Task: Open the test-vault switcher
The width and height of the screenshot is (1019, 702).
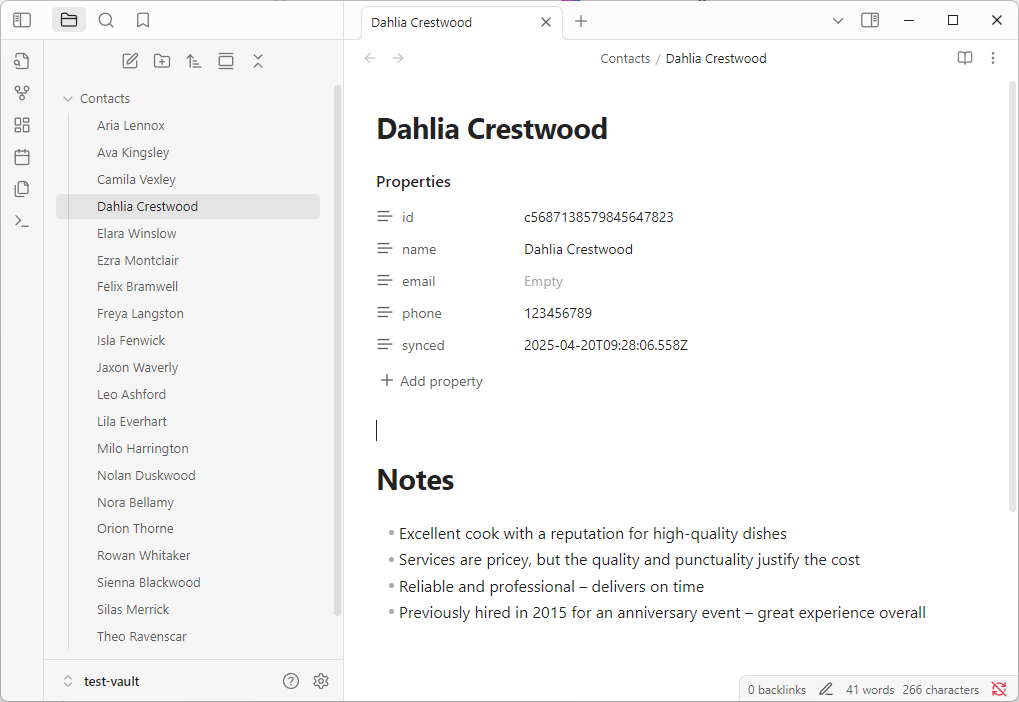Action: [x=101, y=682]
